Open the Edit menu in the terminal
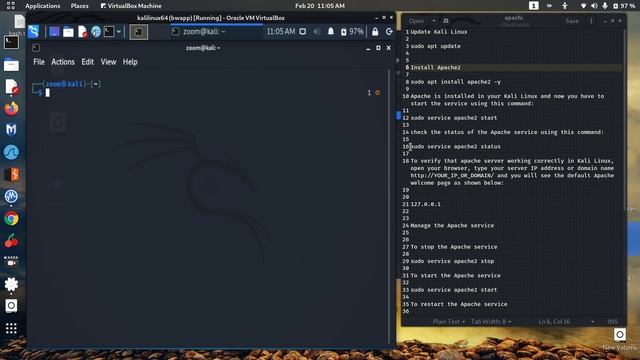 tap(87, 62)
